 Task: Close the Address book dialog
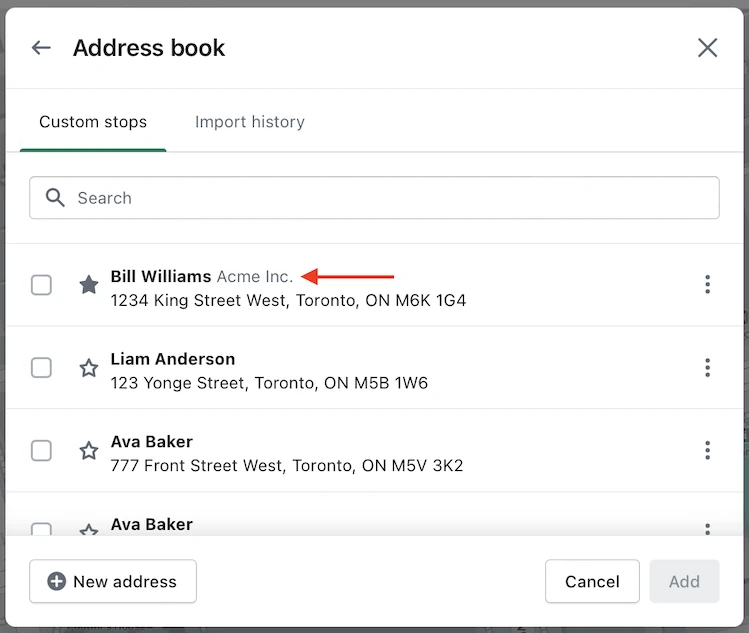pyautogui.click(x=707, y=48)
